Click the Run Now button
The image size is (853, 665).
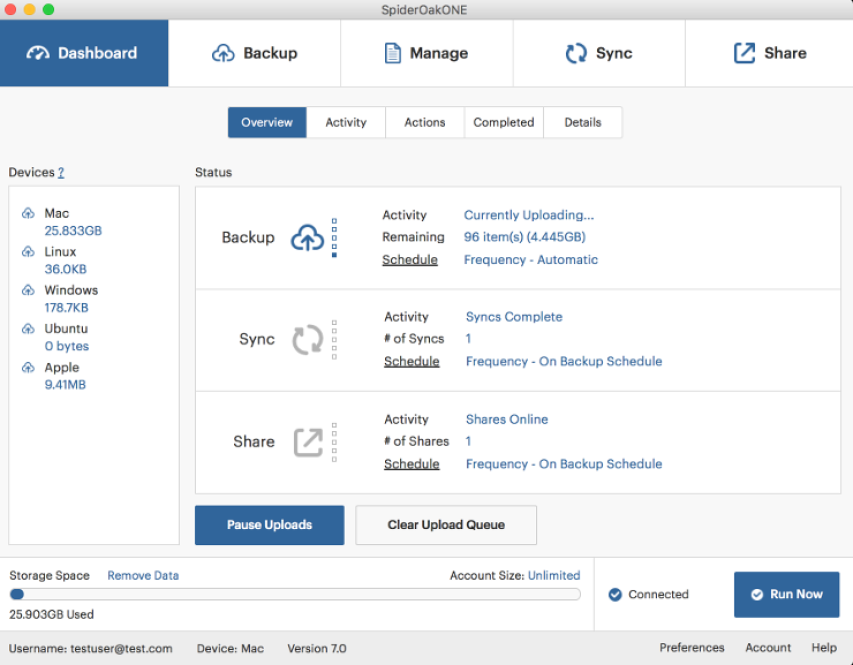point(787,594)
